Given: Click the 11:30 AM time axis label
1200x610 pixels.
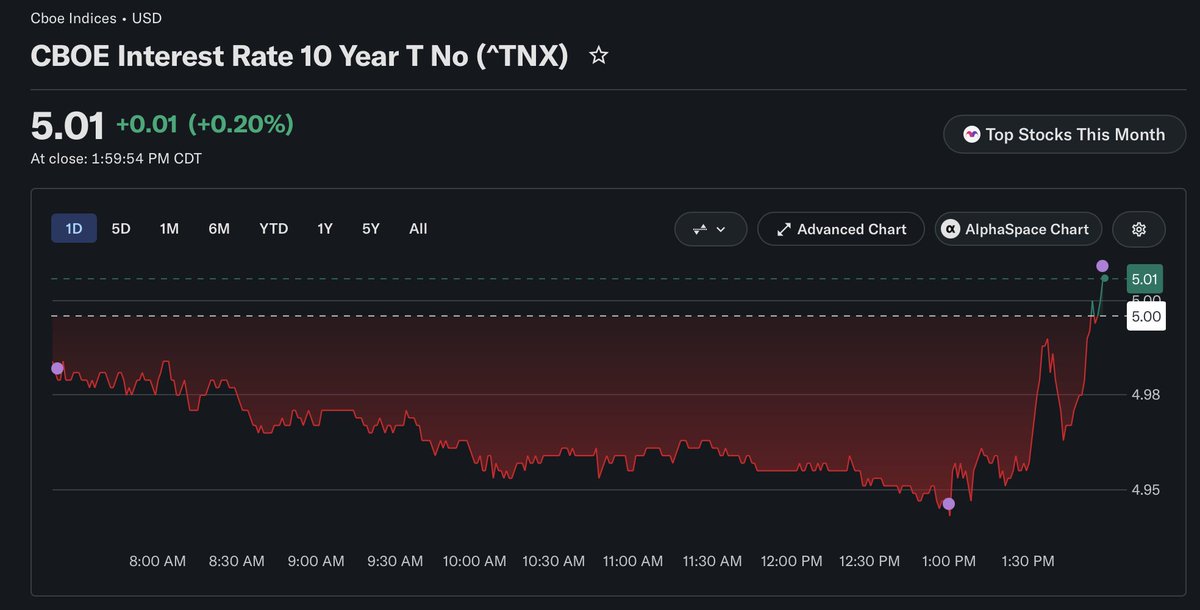Looking at the screenshot, I should click(x=712, y=562).
